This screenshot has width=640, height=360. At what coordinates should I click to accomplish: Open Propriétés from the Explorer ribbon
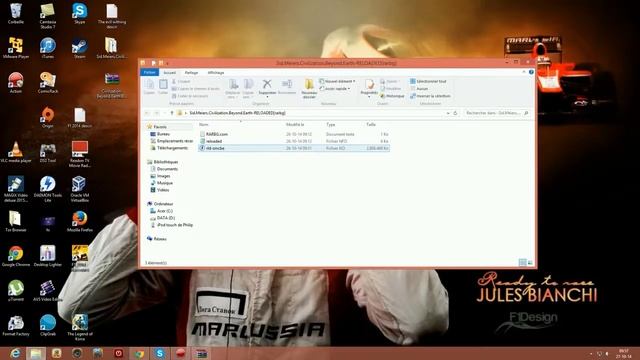click(x=369, y=87)
